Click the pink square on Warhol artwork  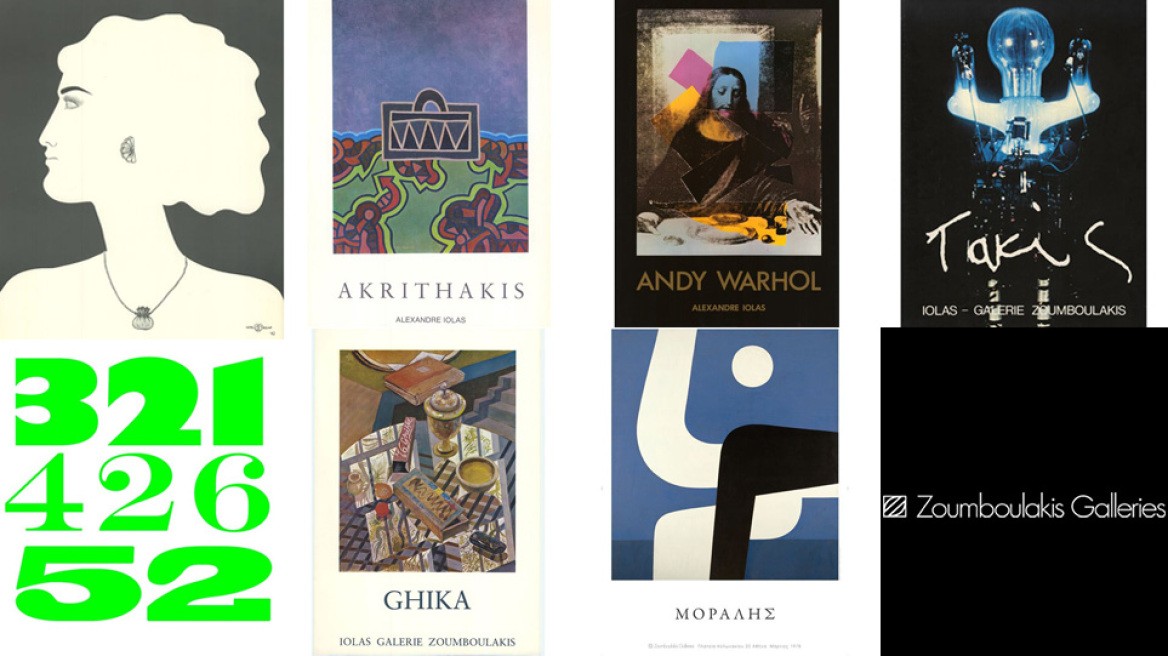(691, 69)
